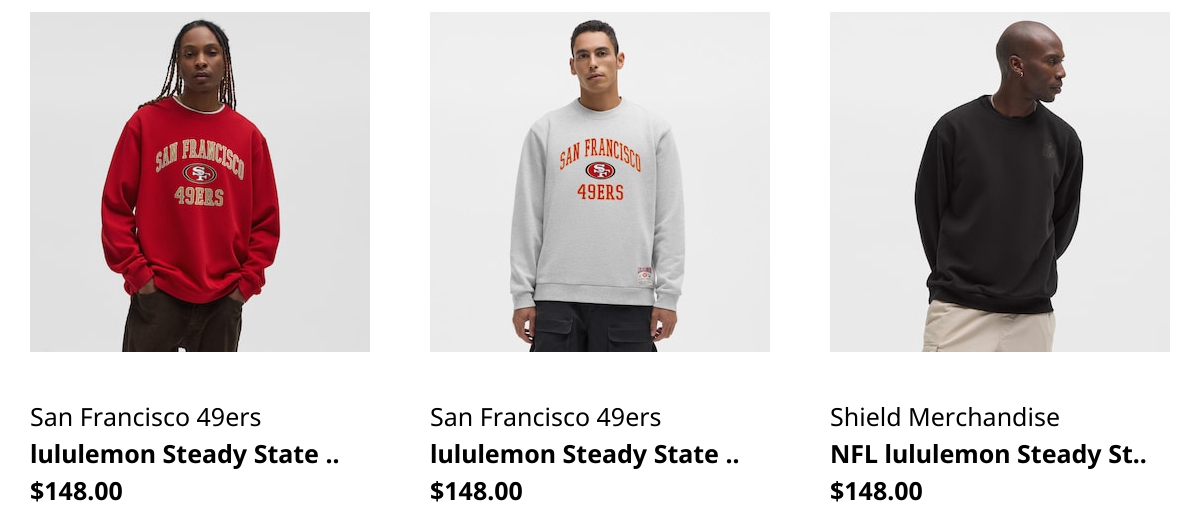Click the hem patch label on gray sweatshirt

[x=644, y=276]
